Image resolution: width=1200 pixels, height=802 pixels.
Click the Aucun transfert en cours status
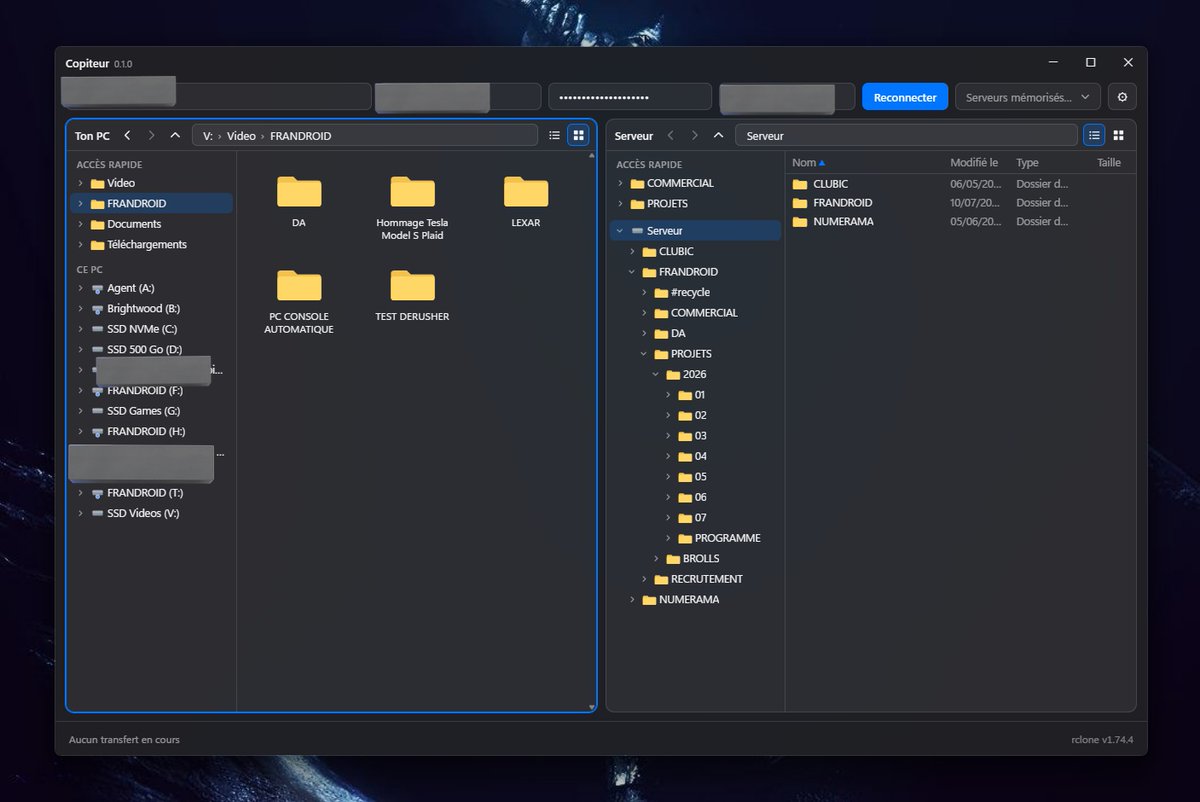coord(124,740)
